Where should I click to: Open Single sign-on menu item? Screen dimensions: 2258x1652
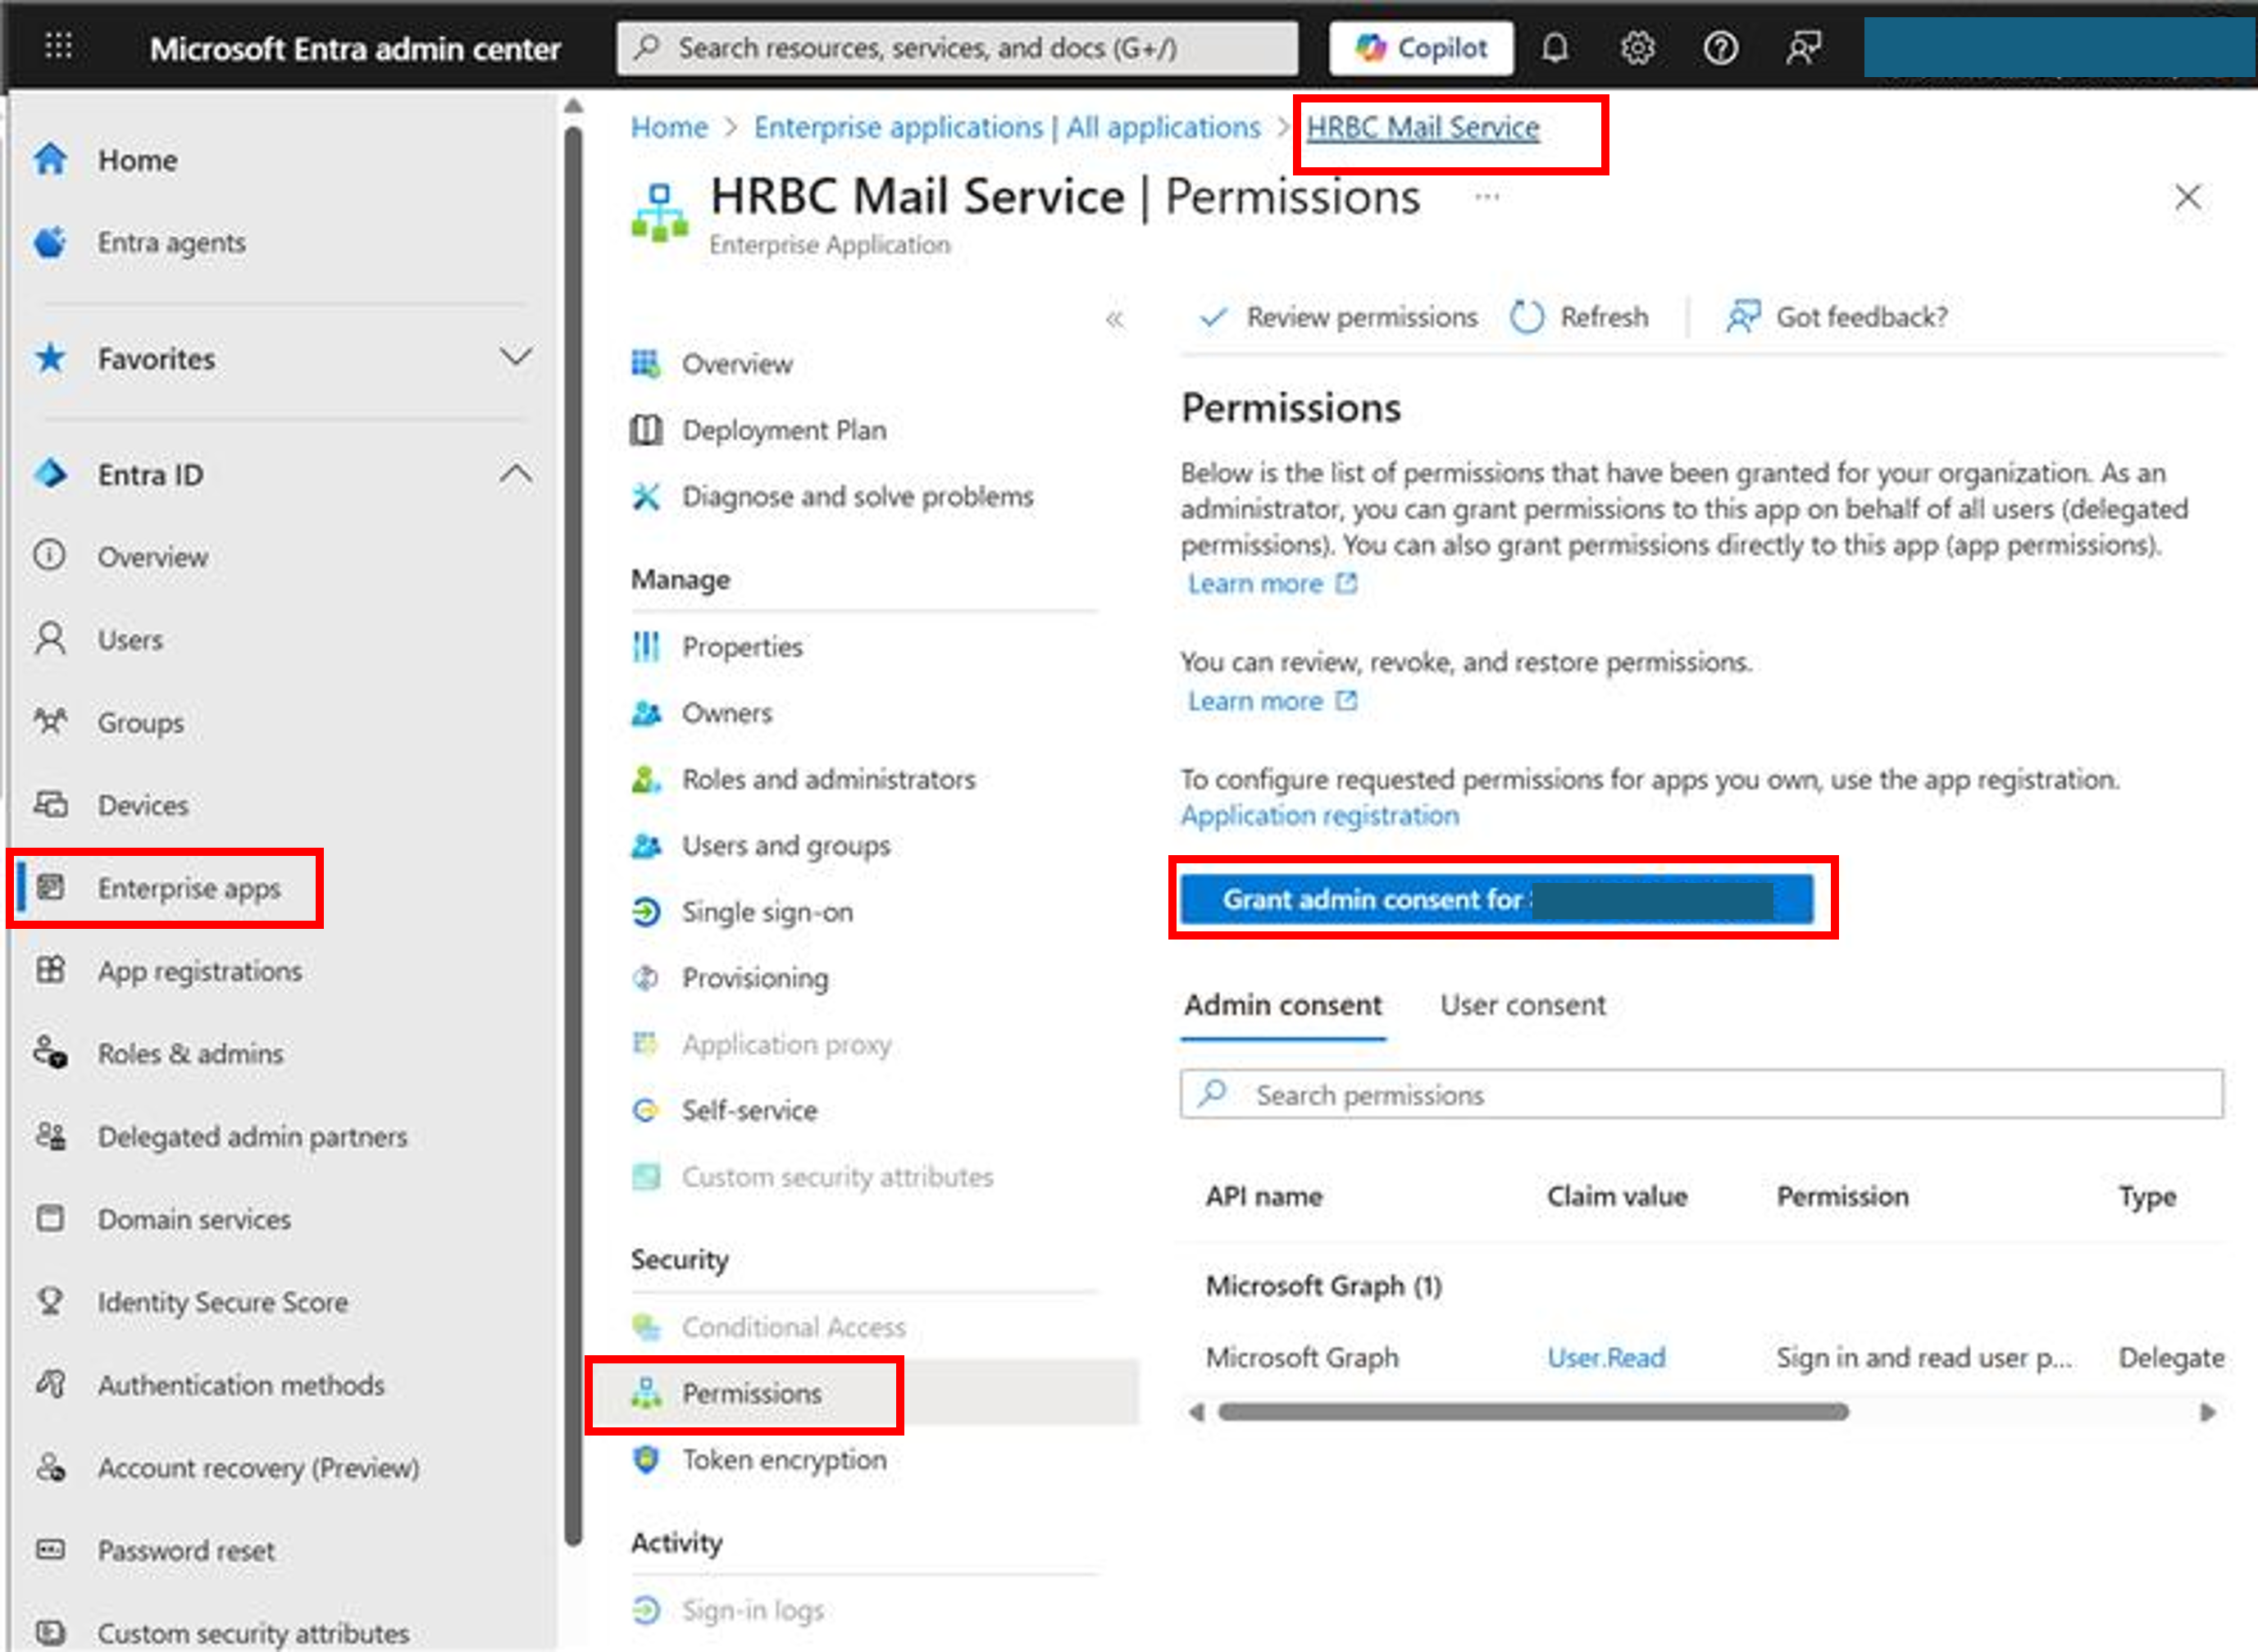click(x=767, y=912)
